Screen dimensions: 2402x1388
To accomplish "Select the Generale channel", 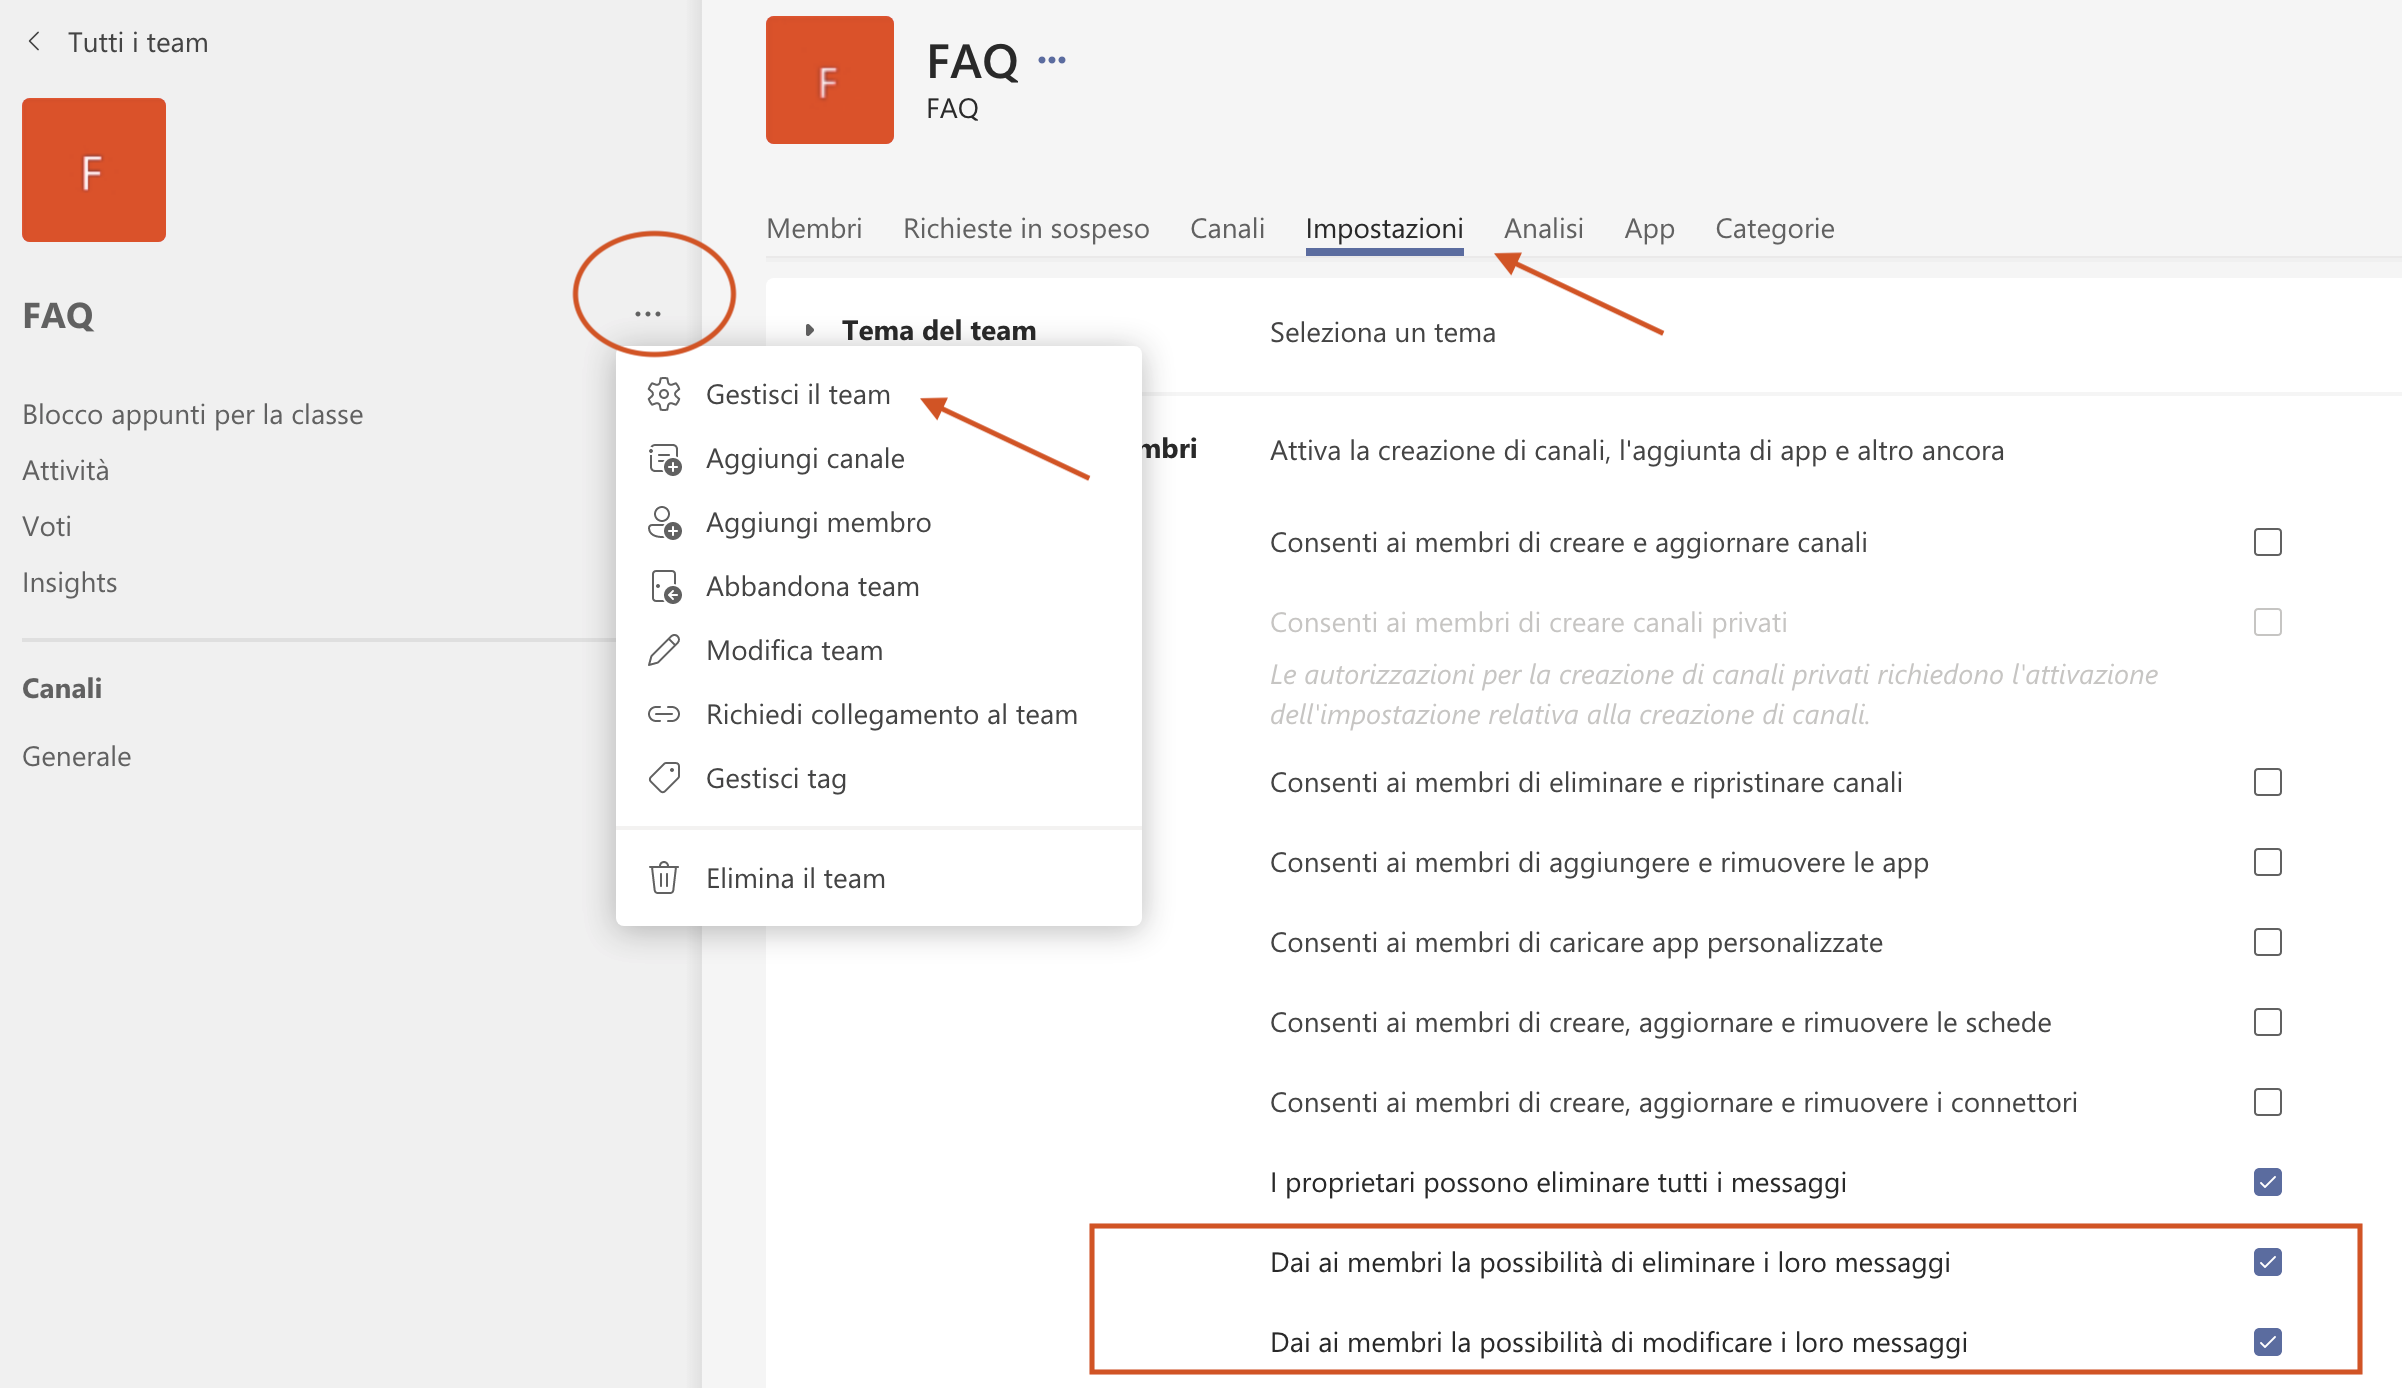I will (x=77, y=756).
